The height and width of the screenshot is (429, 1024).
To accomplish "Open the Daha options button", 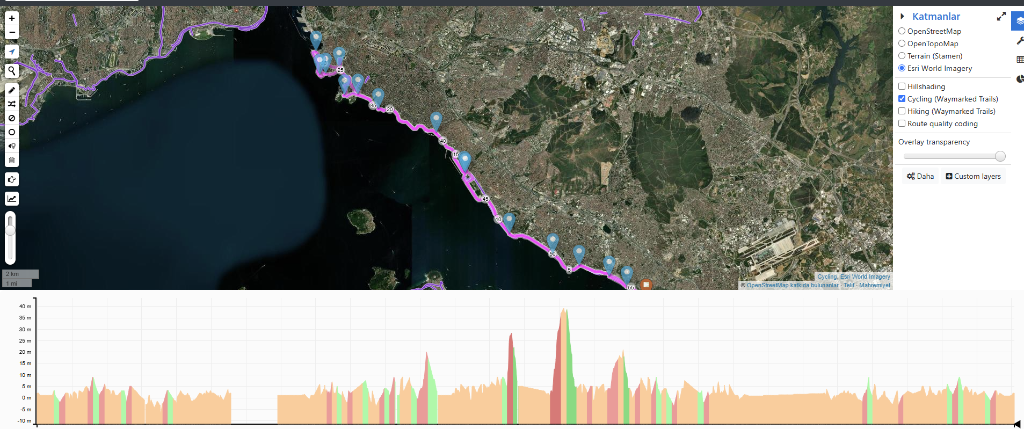I will pos(920,176).
